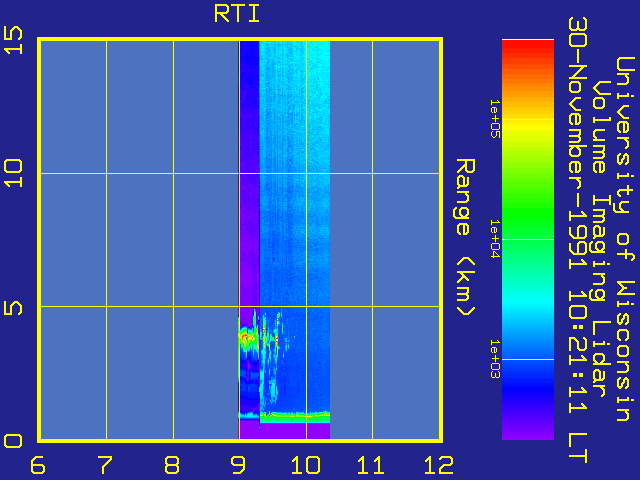The width and height of the screenshot is (640, 480).
Task: Click the red-yellow cloud echo near 4 km
Action: click(x=245, y=338)
